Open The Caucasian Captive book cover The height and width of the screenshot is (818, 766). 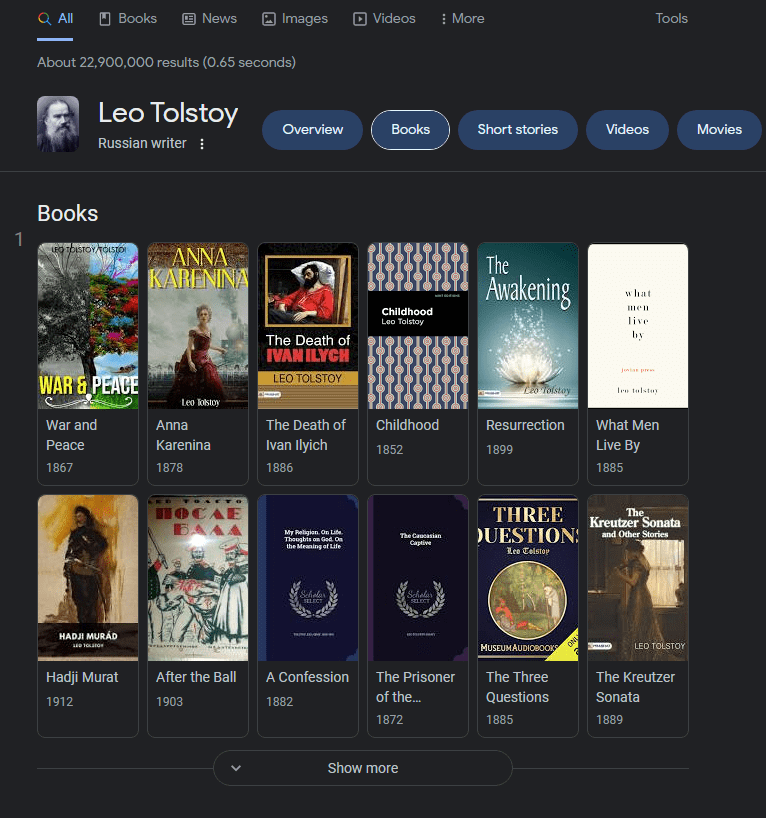coord(418,578)
